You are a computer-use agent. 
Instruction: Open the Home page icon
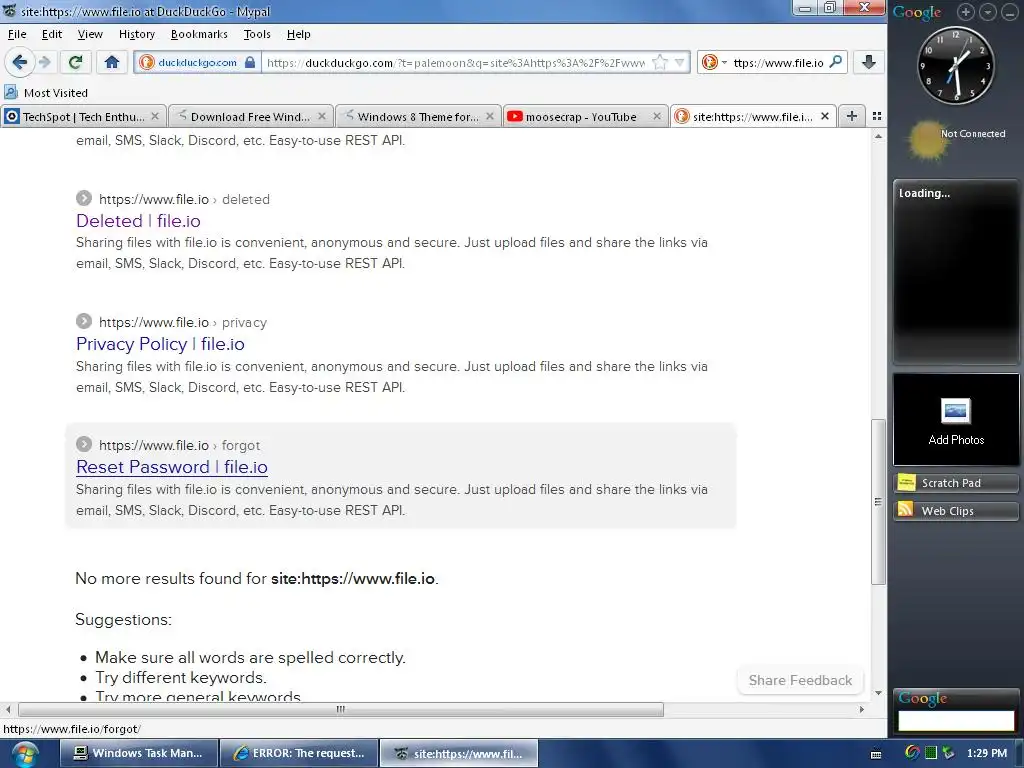coord(112,62)
